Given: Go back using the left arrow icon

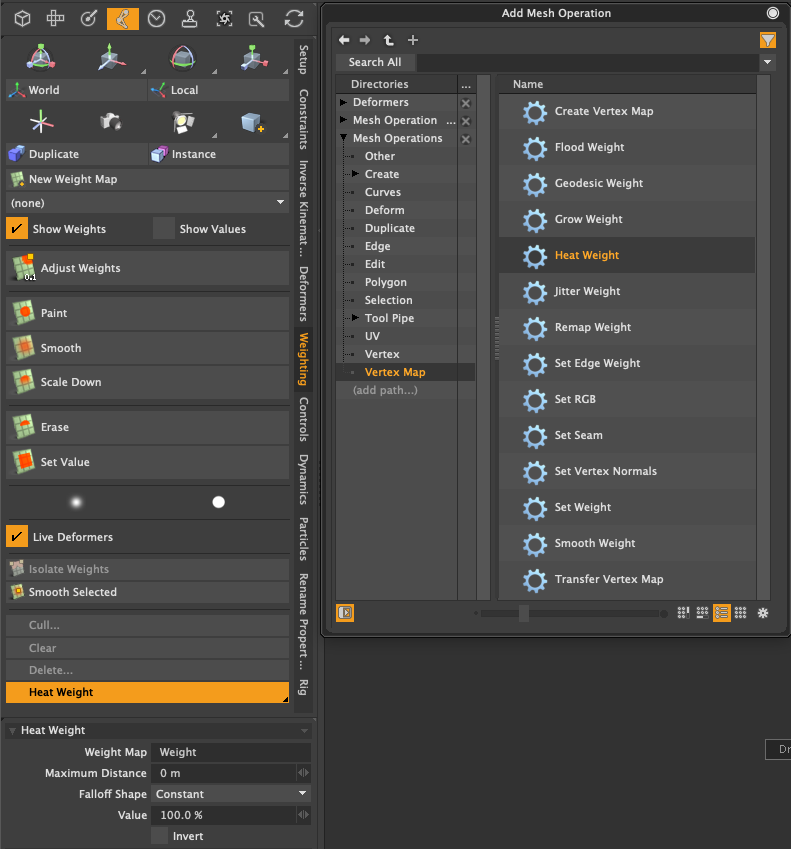Looking at the screenshot, I should [344, 40].
